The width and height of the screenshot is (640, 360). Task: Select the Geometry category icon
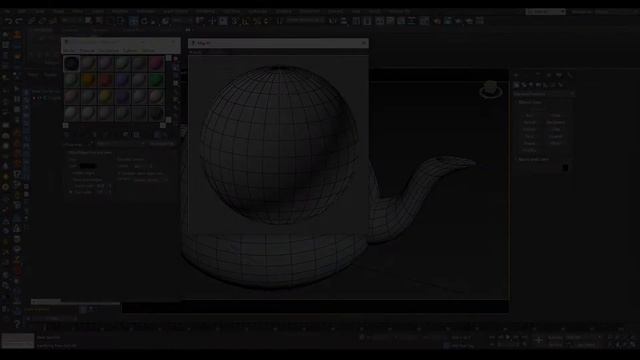point(517,85)
